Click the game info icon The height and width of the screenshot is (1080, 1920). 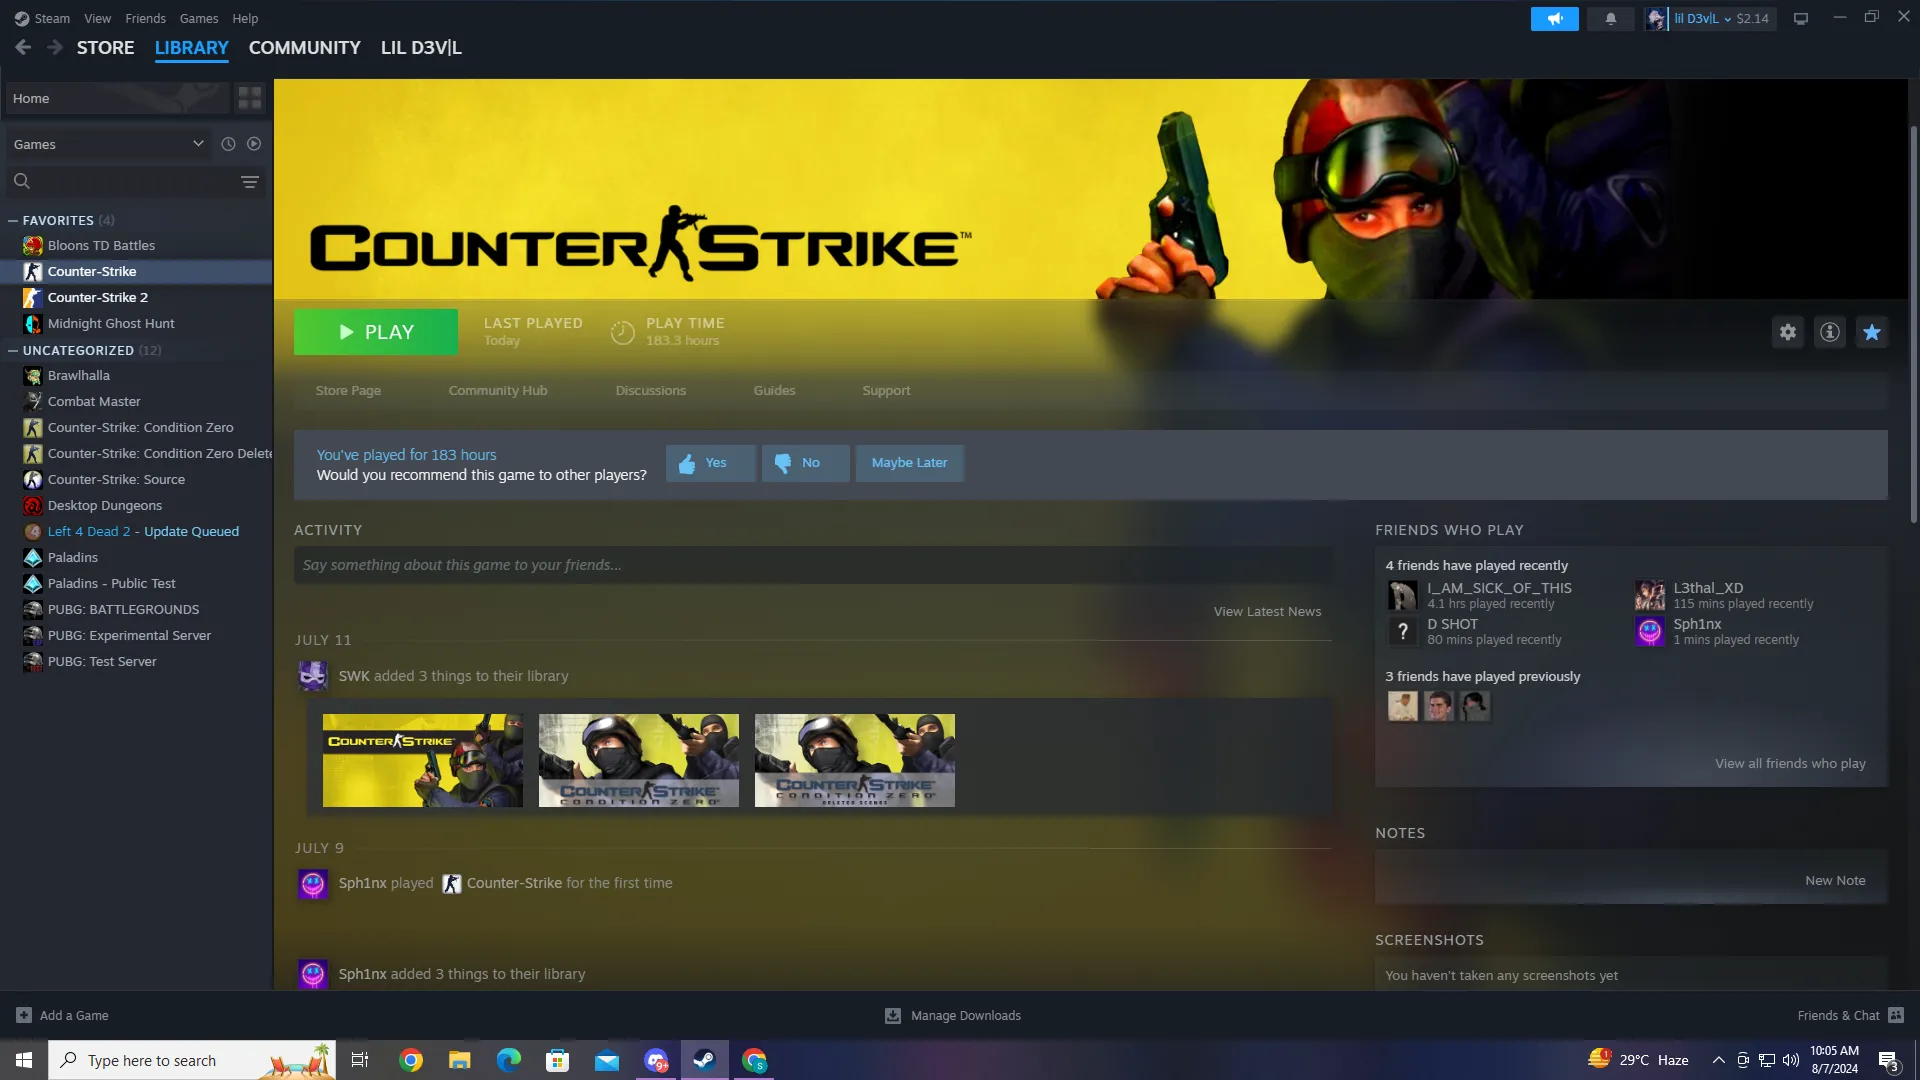[x=1830, y=332]
